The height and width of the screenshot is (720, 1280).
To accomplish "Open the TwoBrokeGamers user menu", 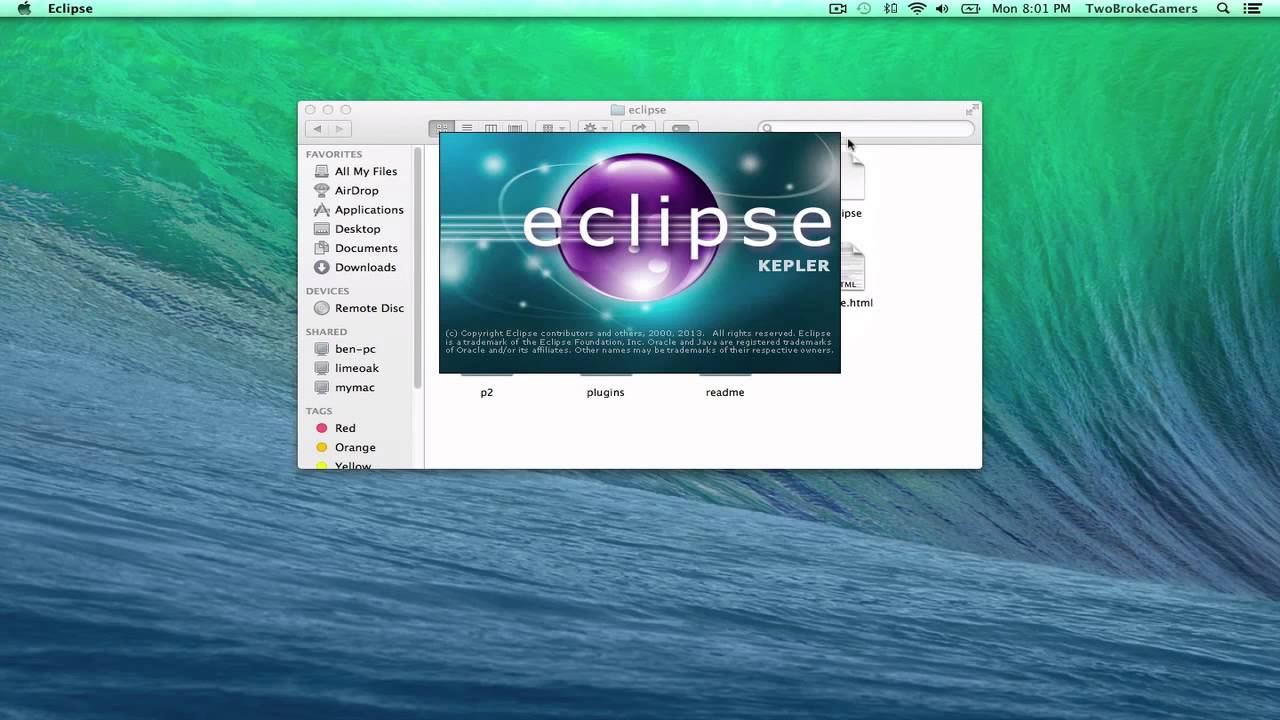I will click(1141, 9).
